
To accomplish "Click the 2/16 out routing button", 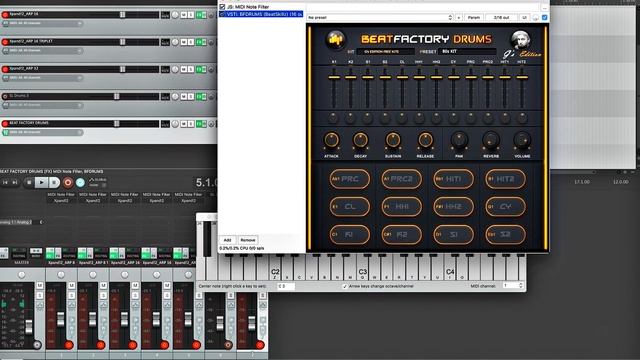I will pos(501,18).
